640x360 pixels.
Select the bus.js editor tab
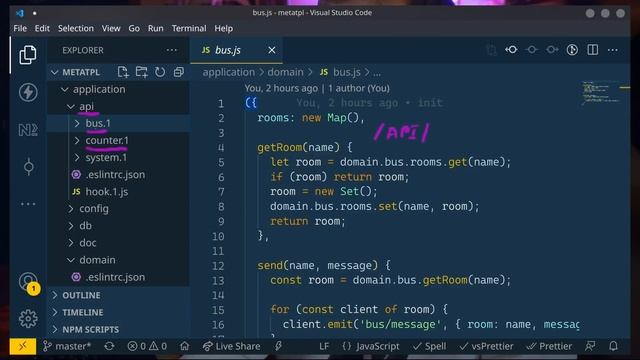236,50
